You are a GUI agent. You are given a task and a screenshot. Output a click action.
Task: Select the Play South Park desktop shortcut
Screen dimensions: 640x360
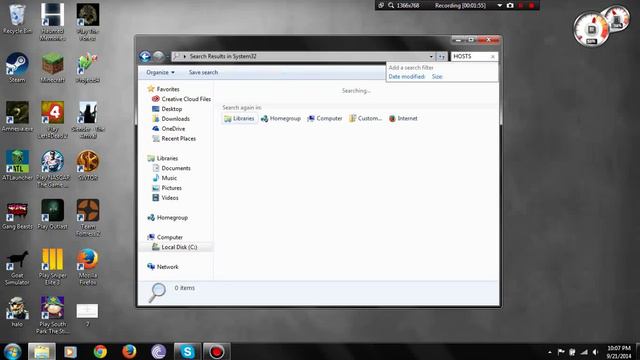[x=52, y=315]
